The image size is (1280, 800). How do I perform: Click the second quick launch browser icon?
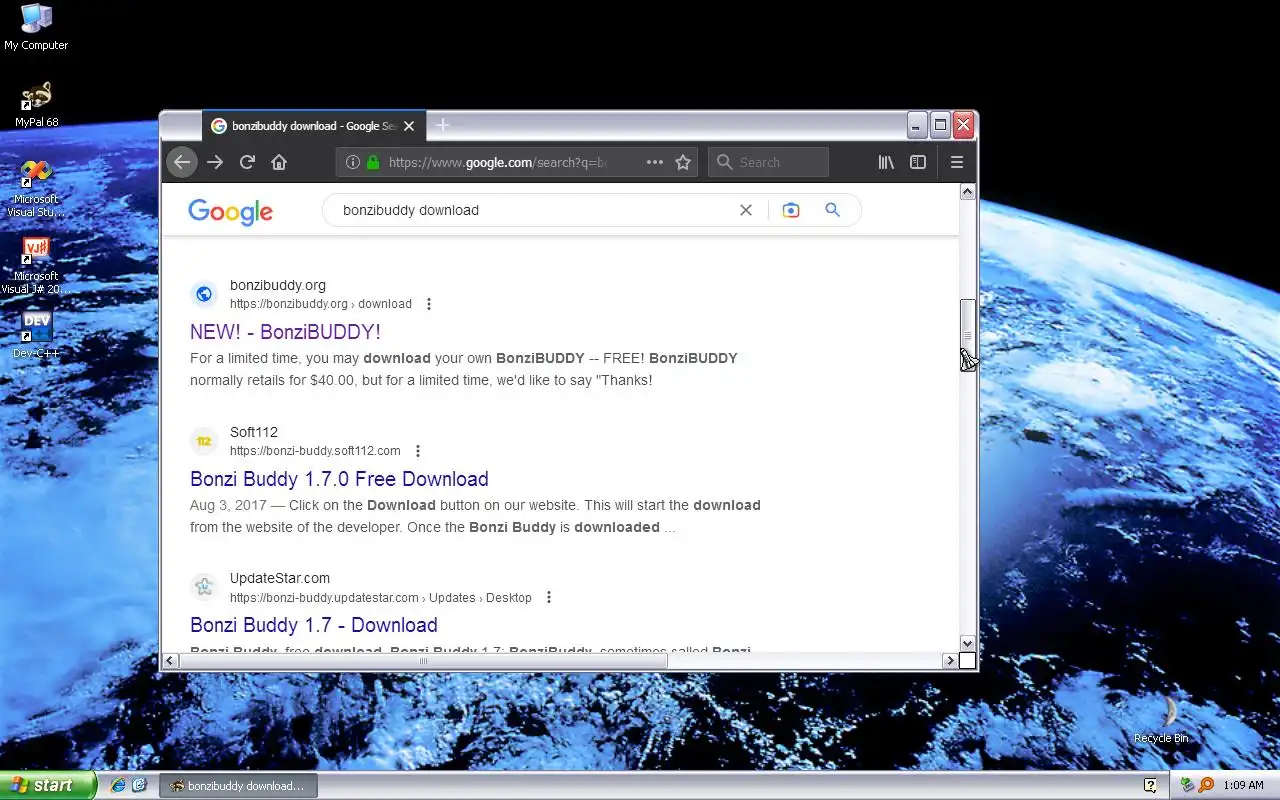point(139,785)
